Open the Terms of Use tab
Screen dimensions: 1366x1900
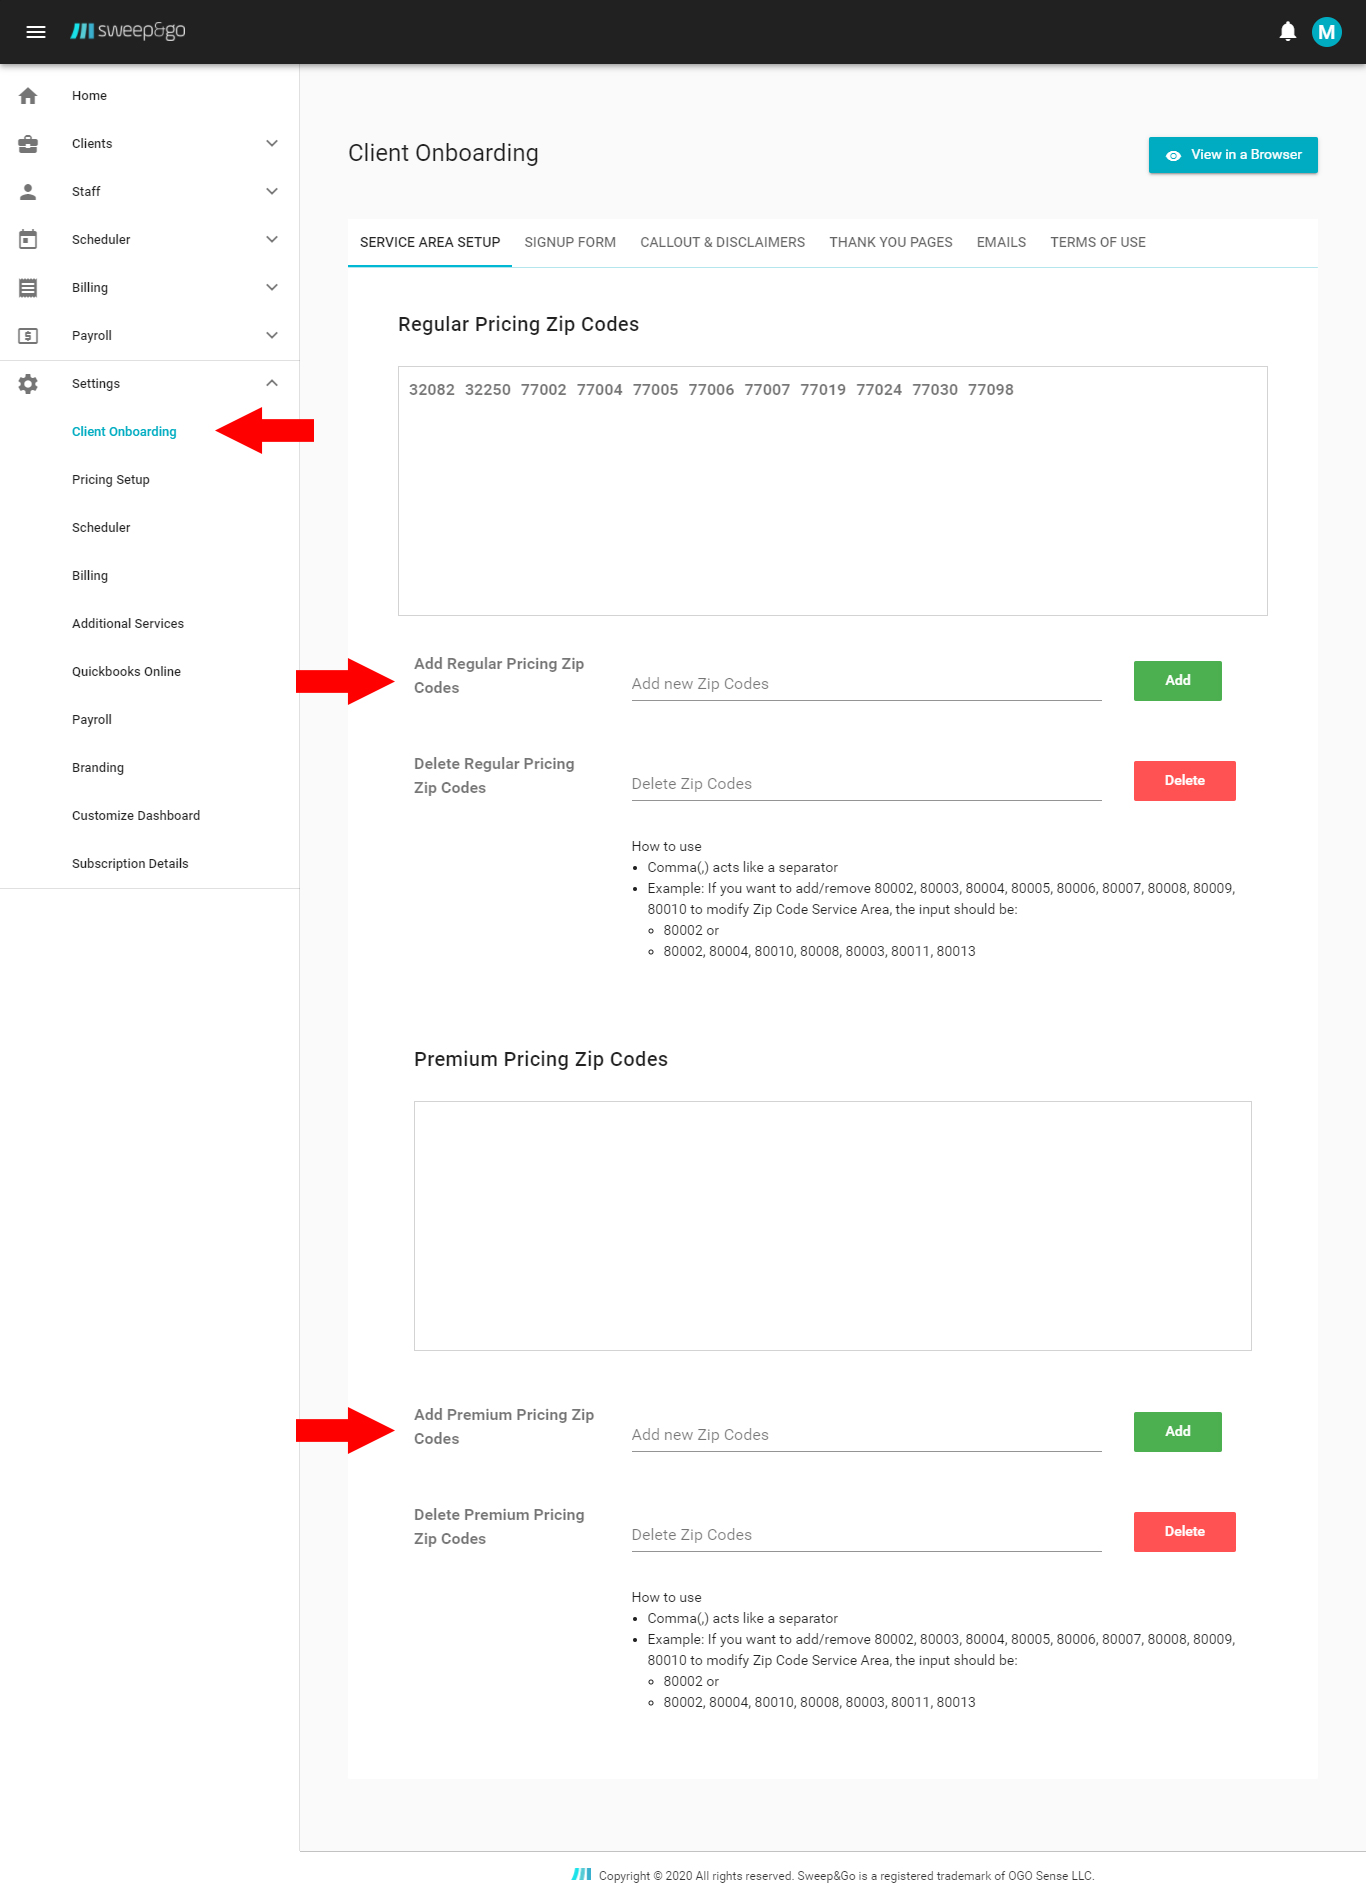coord(1097,243)
